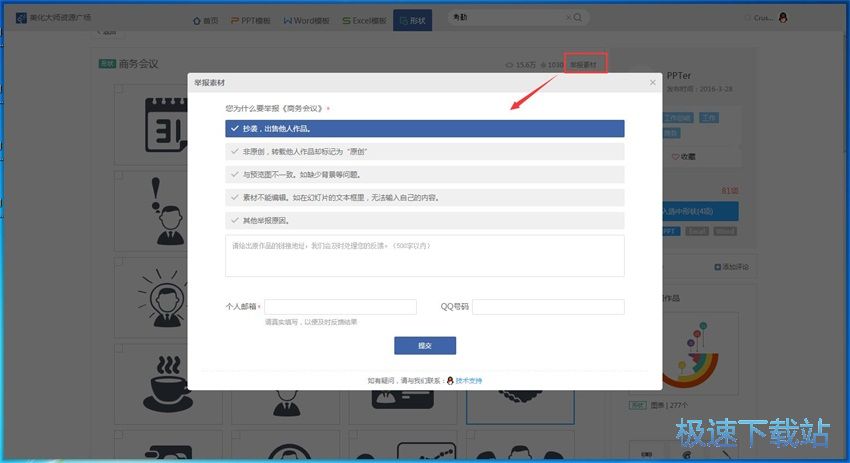Select reason 与预览图不一致

[x=424, y=175]
